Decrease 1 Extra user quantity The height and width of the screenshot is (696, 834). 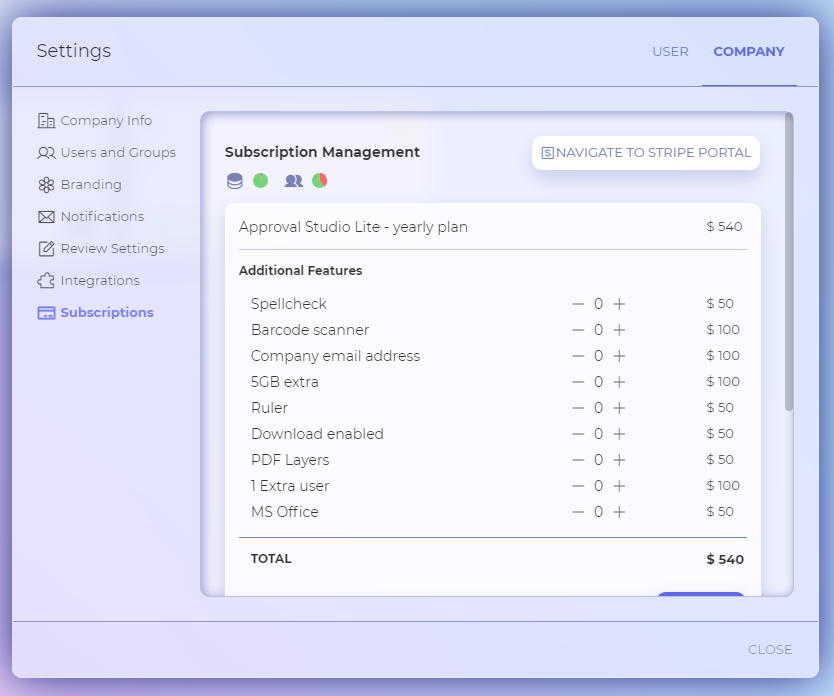pyautogui.click(x=578, y=487)
